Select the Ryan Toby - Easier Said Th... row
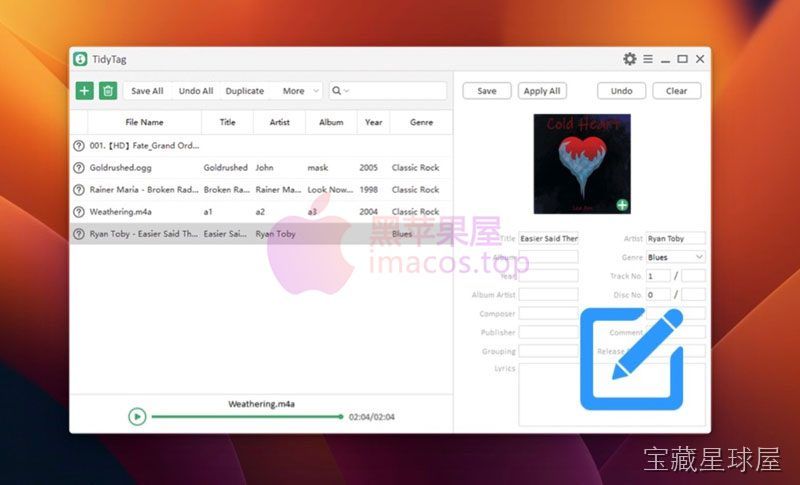 click(261, 234)
